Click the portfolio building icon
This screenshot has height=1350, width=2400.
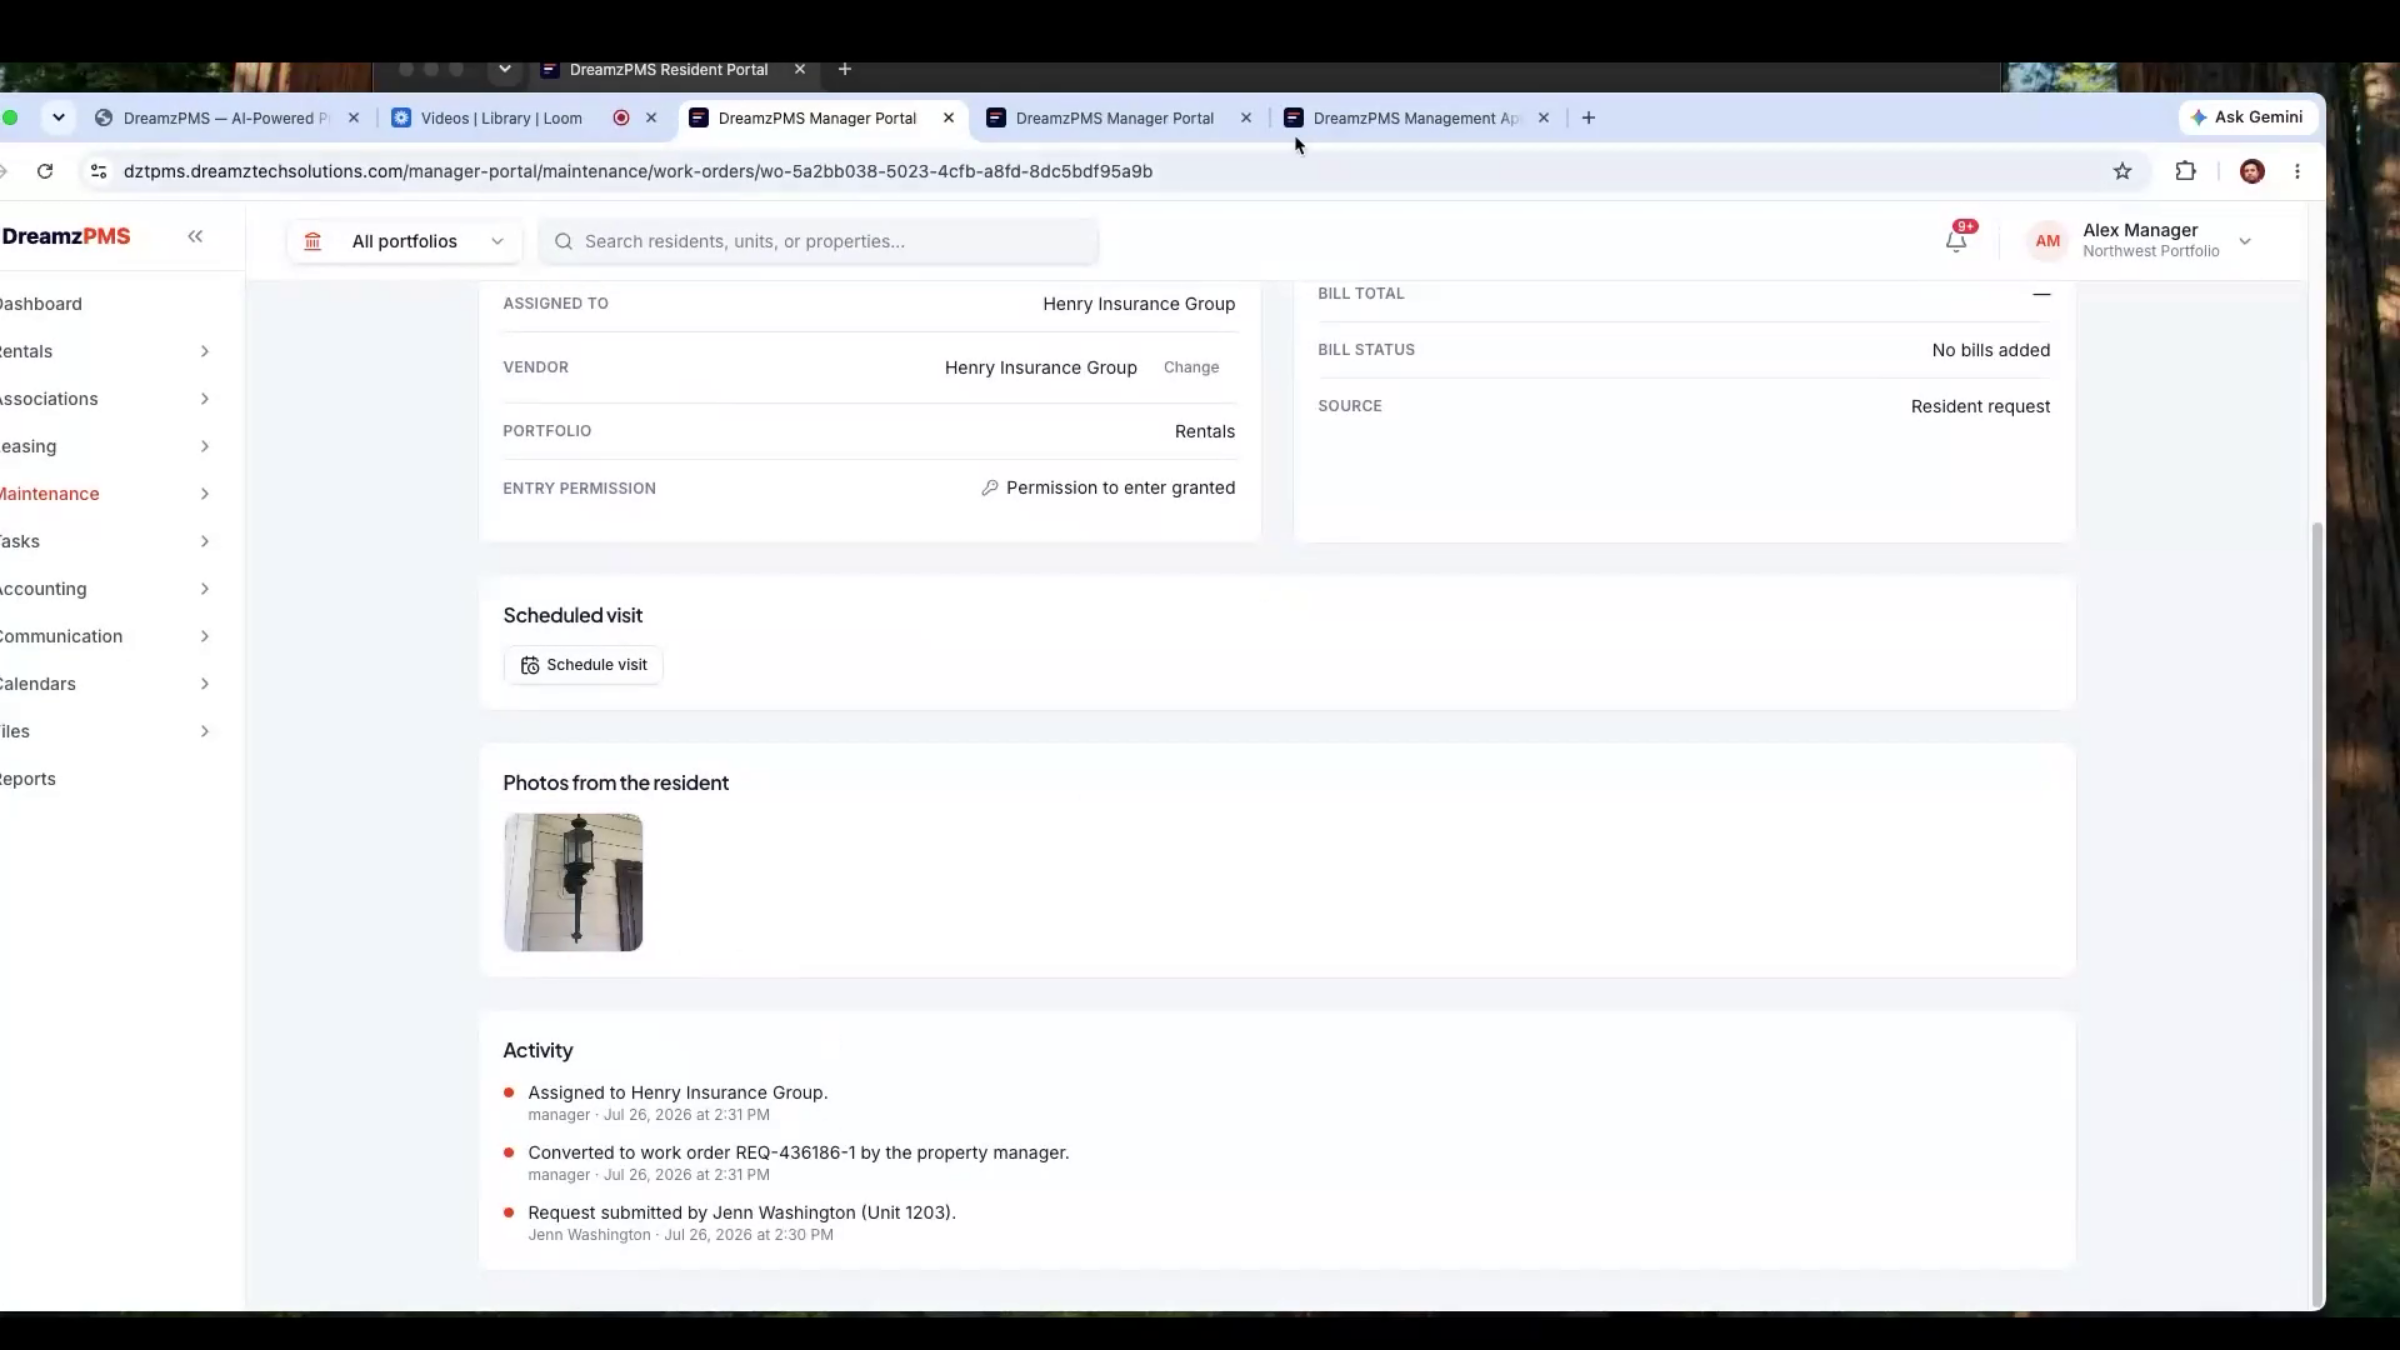click(313, 241)
